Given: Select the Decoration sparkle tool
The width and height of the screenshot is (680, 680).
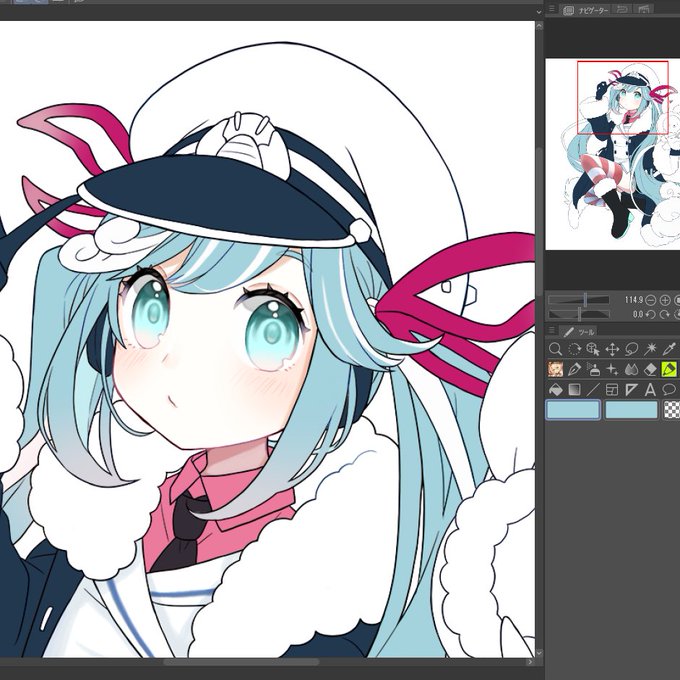Looking at the screenshot, I should tap(612, 369).
